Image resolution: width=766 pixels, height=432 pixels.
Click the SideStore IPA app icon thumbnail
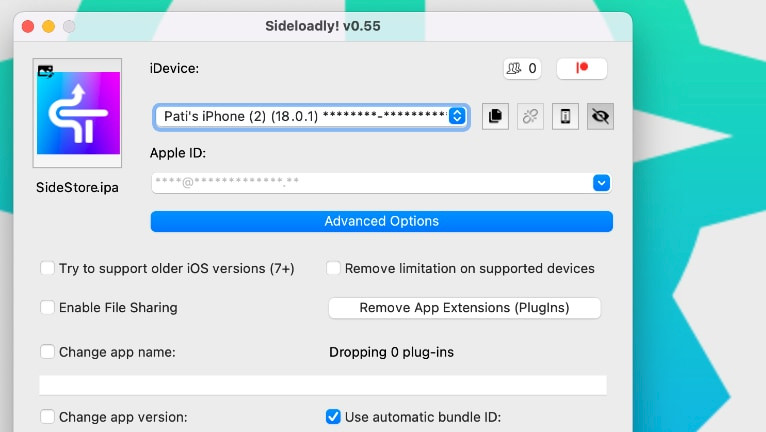tap(77, 113)
